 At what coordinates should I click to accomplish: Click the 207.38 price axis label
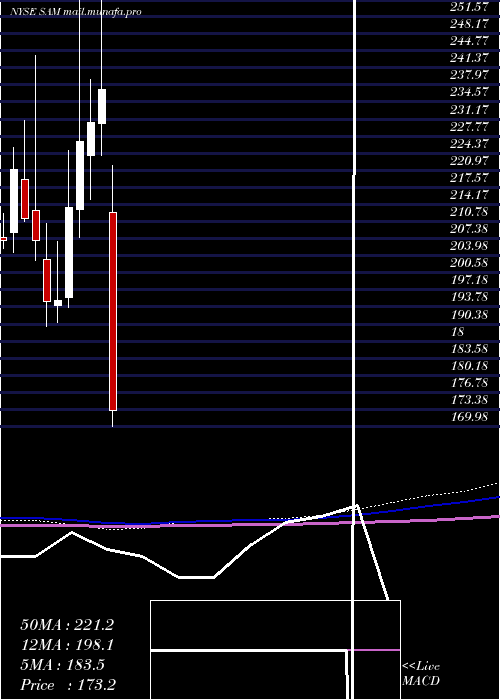click(469, 229)
